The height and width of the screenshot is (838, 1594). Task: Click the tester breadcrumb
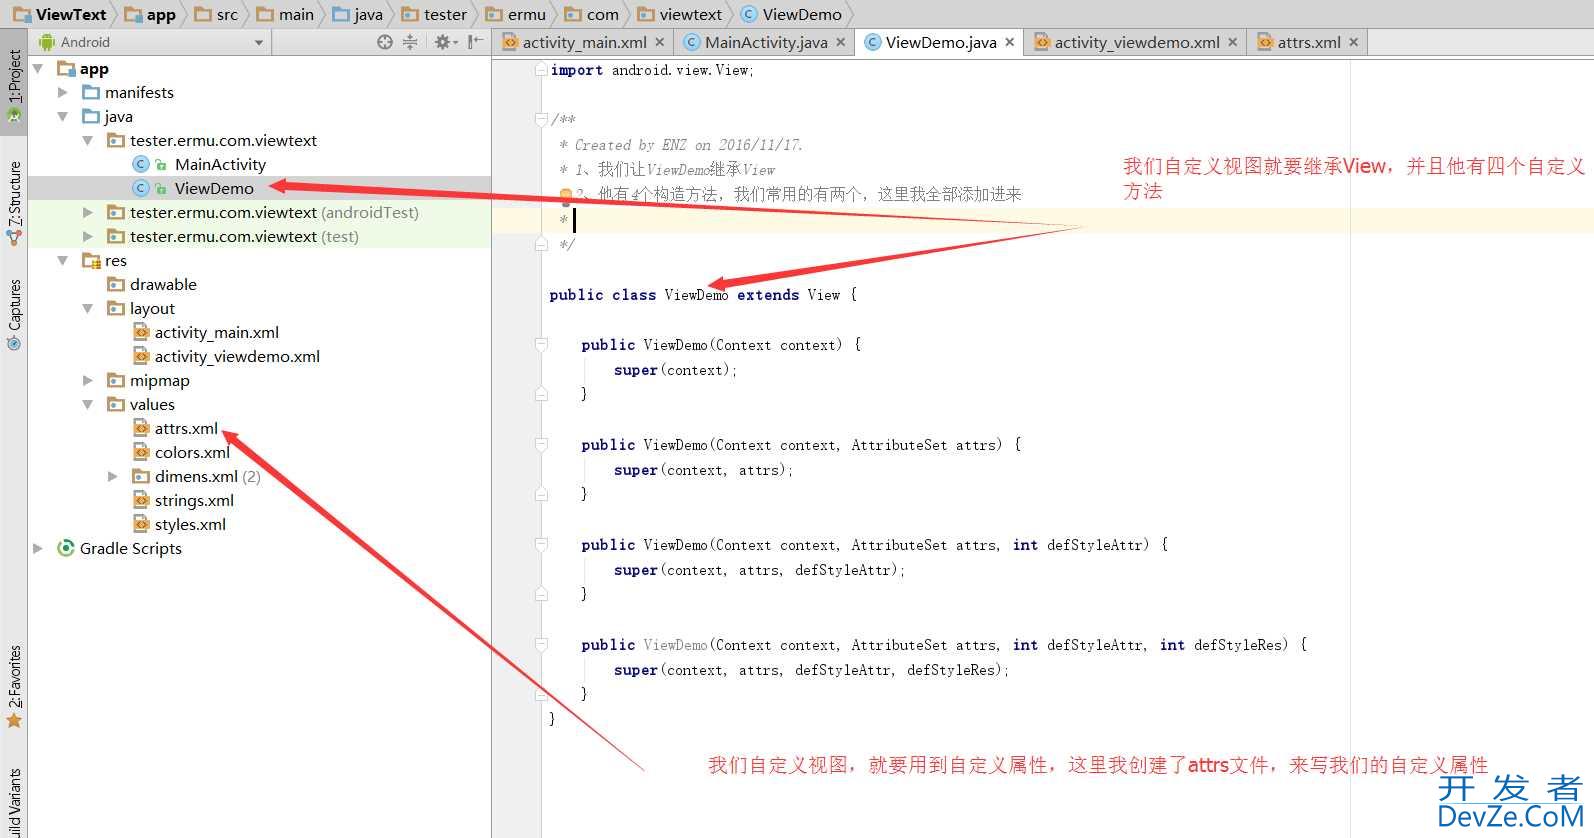click(434, 14)
